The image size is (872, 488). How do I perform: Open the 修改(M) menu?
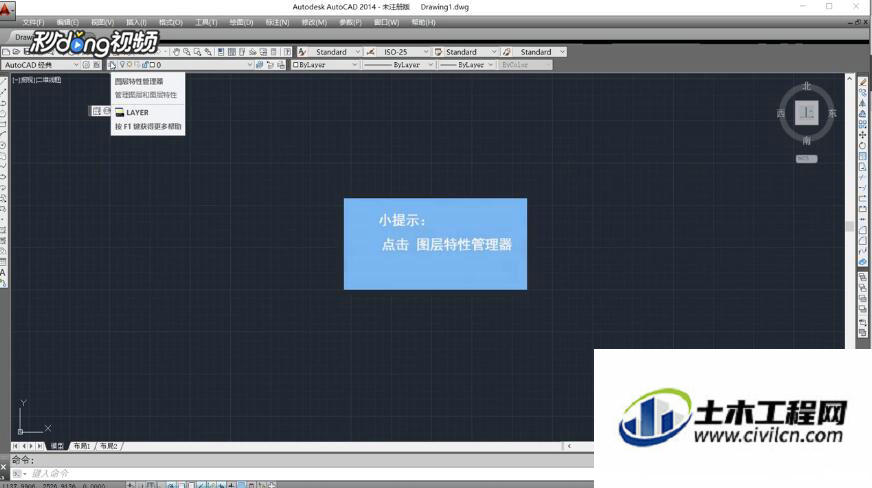[314, 22]
